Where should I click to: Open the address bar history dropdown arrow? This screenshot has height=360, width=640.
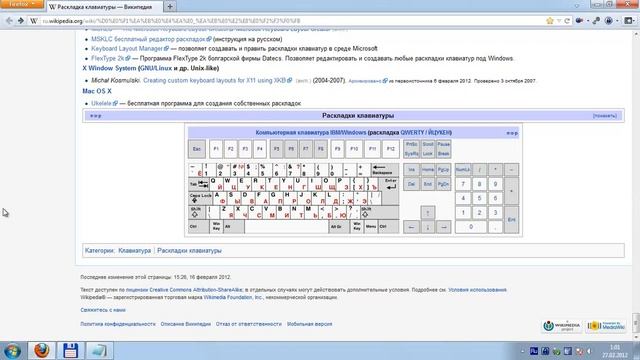click(x=559, y=21)
